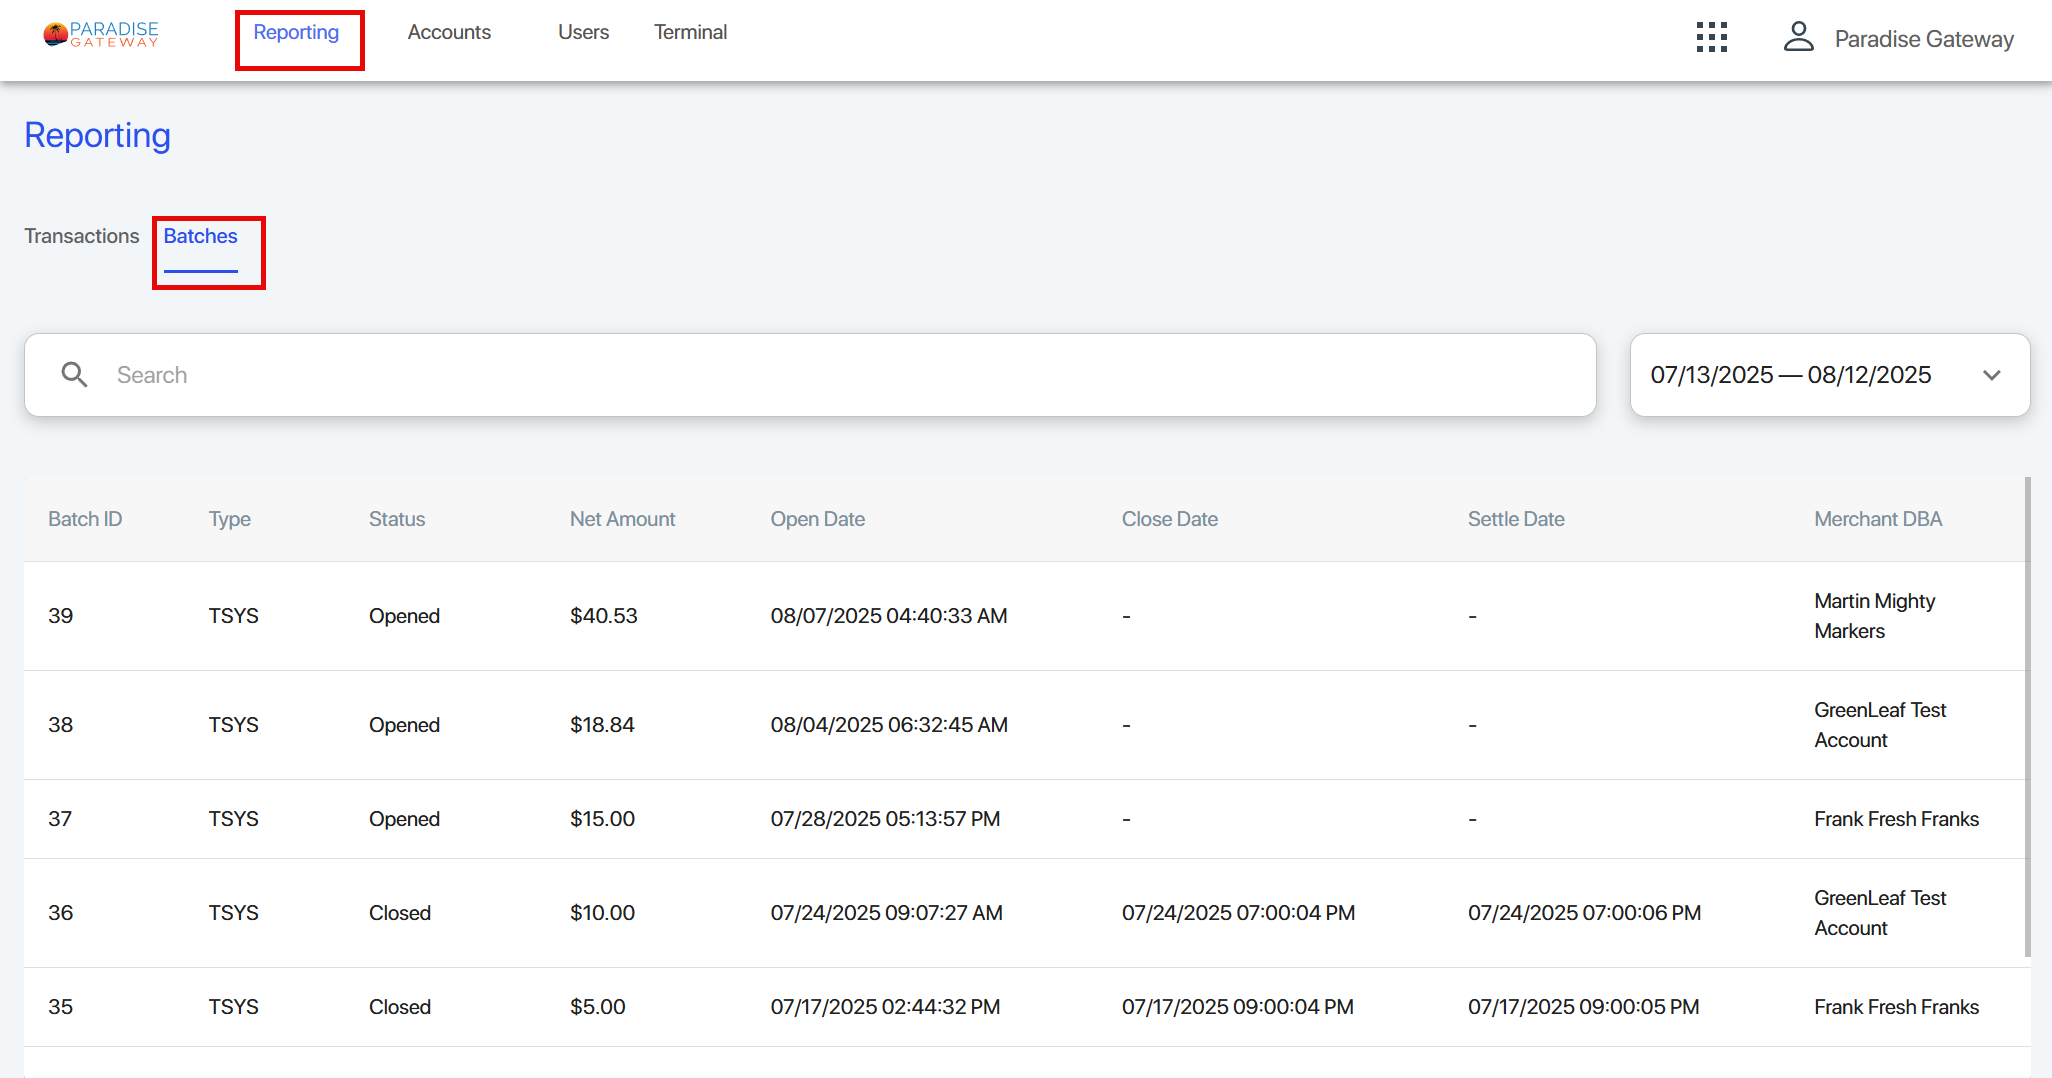Viewport: 2052px width, 1078px height.
Task: Open the 07/13/2025 — 08/12/2025 date picker
Action: click(1829, 375)
